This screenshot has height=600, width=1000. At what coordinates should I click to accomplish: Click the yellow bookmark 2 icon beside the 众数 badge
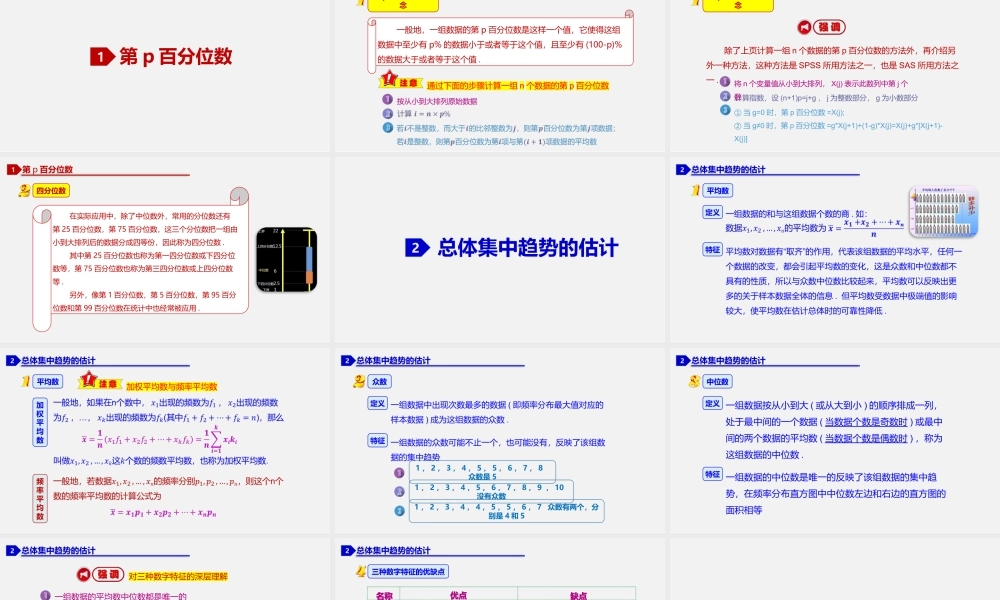(357, 381)
